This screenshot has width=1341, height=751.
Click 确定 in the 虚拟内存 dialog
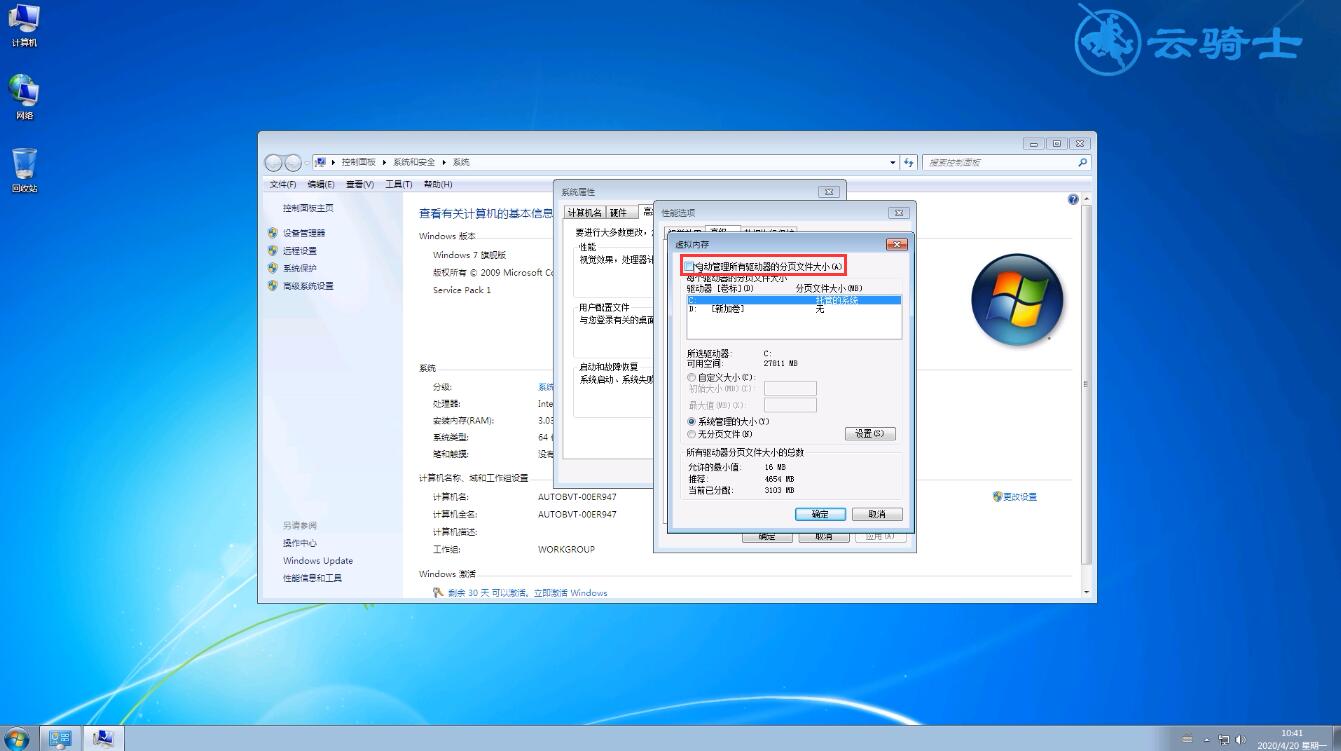820,514
